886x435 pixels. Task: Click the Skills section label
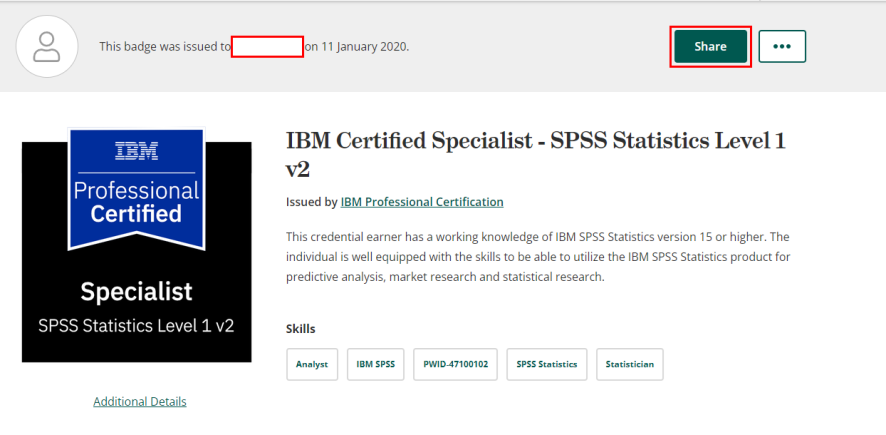pyautogui.click(x=301, y=329)
